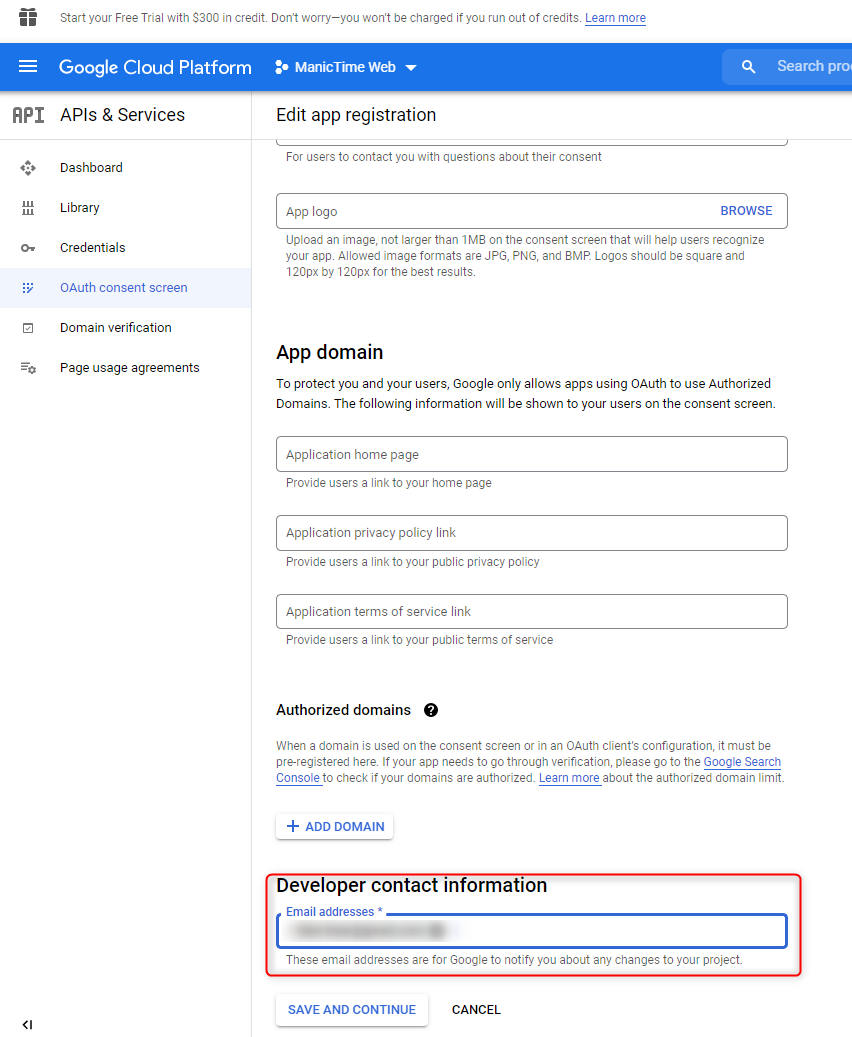Click the Library sidebar icon
This screenshot has width=852, height=1037.
28,208
